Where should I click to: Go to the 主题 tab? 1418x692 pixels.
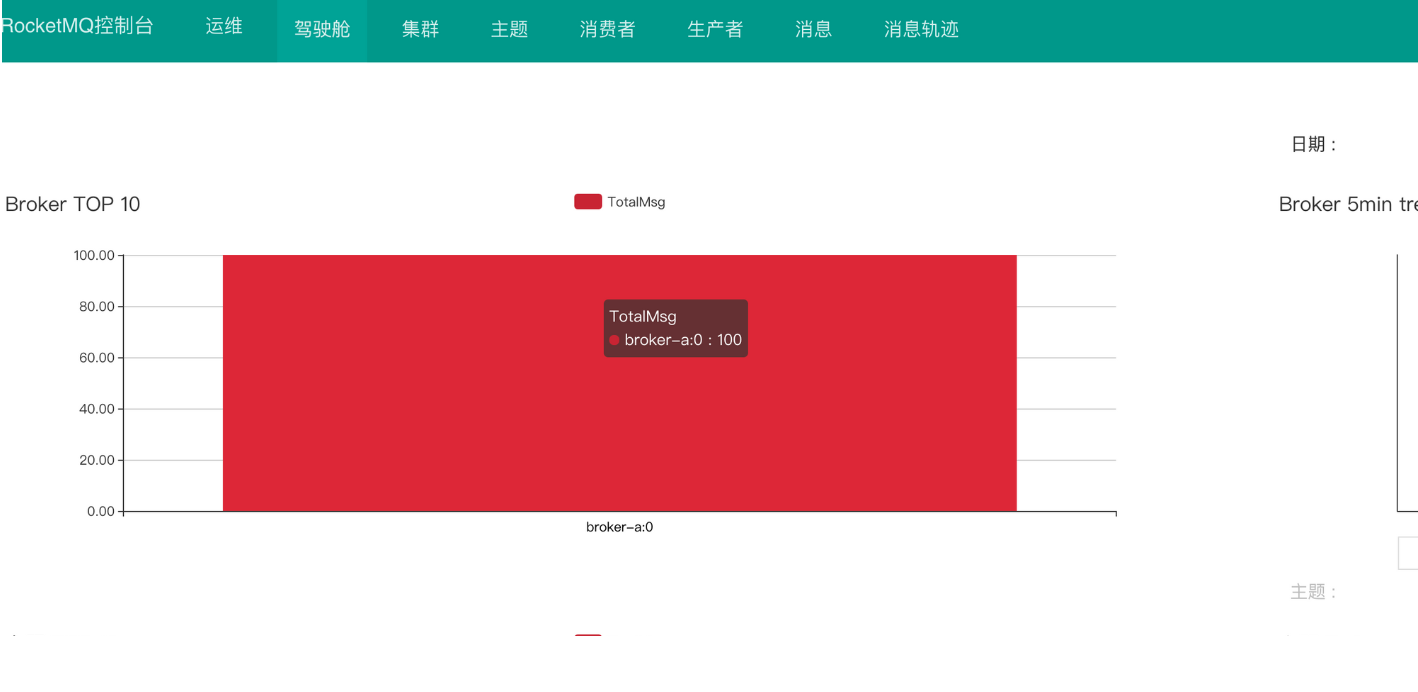pyautogui.click(x=510, y=30)
